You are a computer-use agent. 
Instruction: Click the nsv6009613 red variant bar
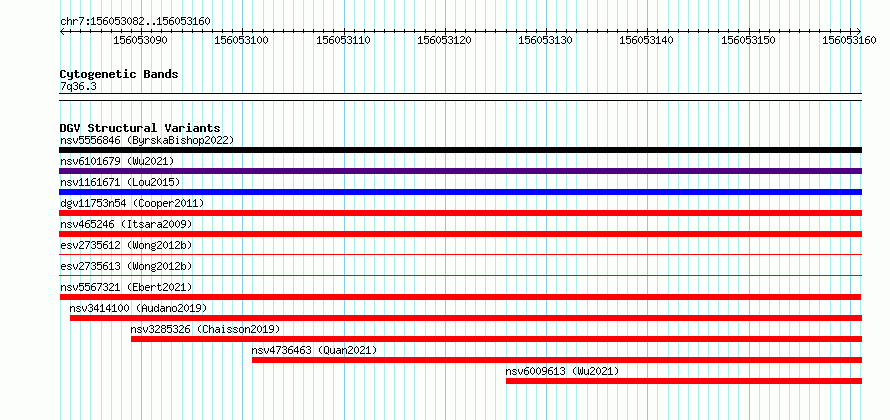click(x=684, y=381)
